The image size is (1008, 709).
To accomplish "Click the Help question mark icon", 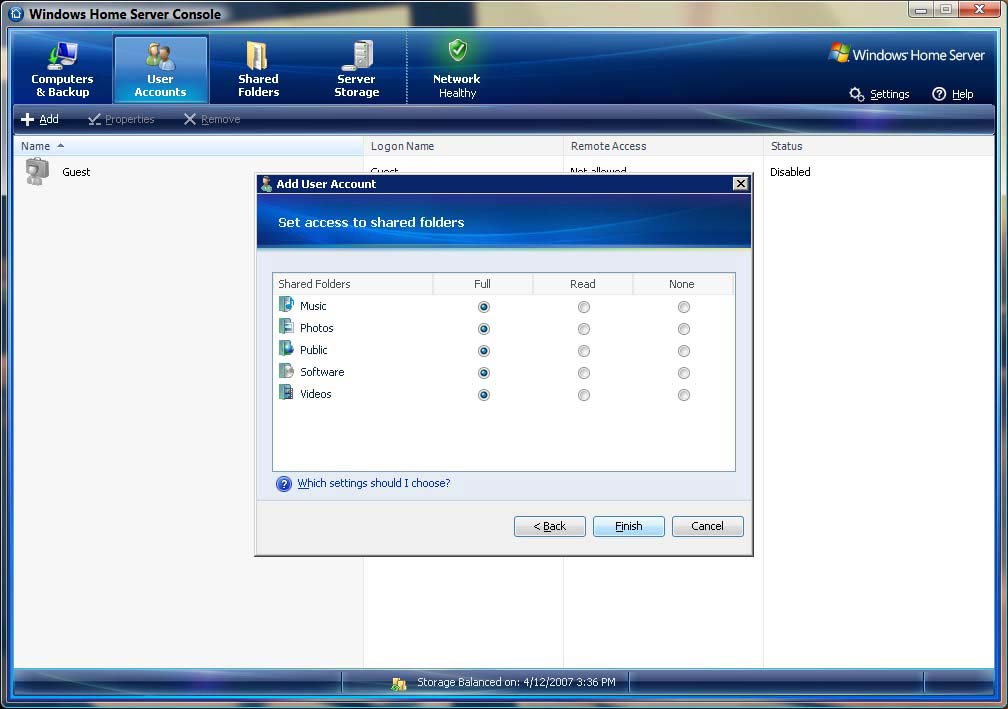I will point(939,94).
